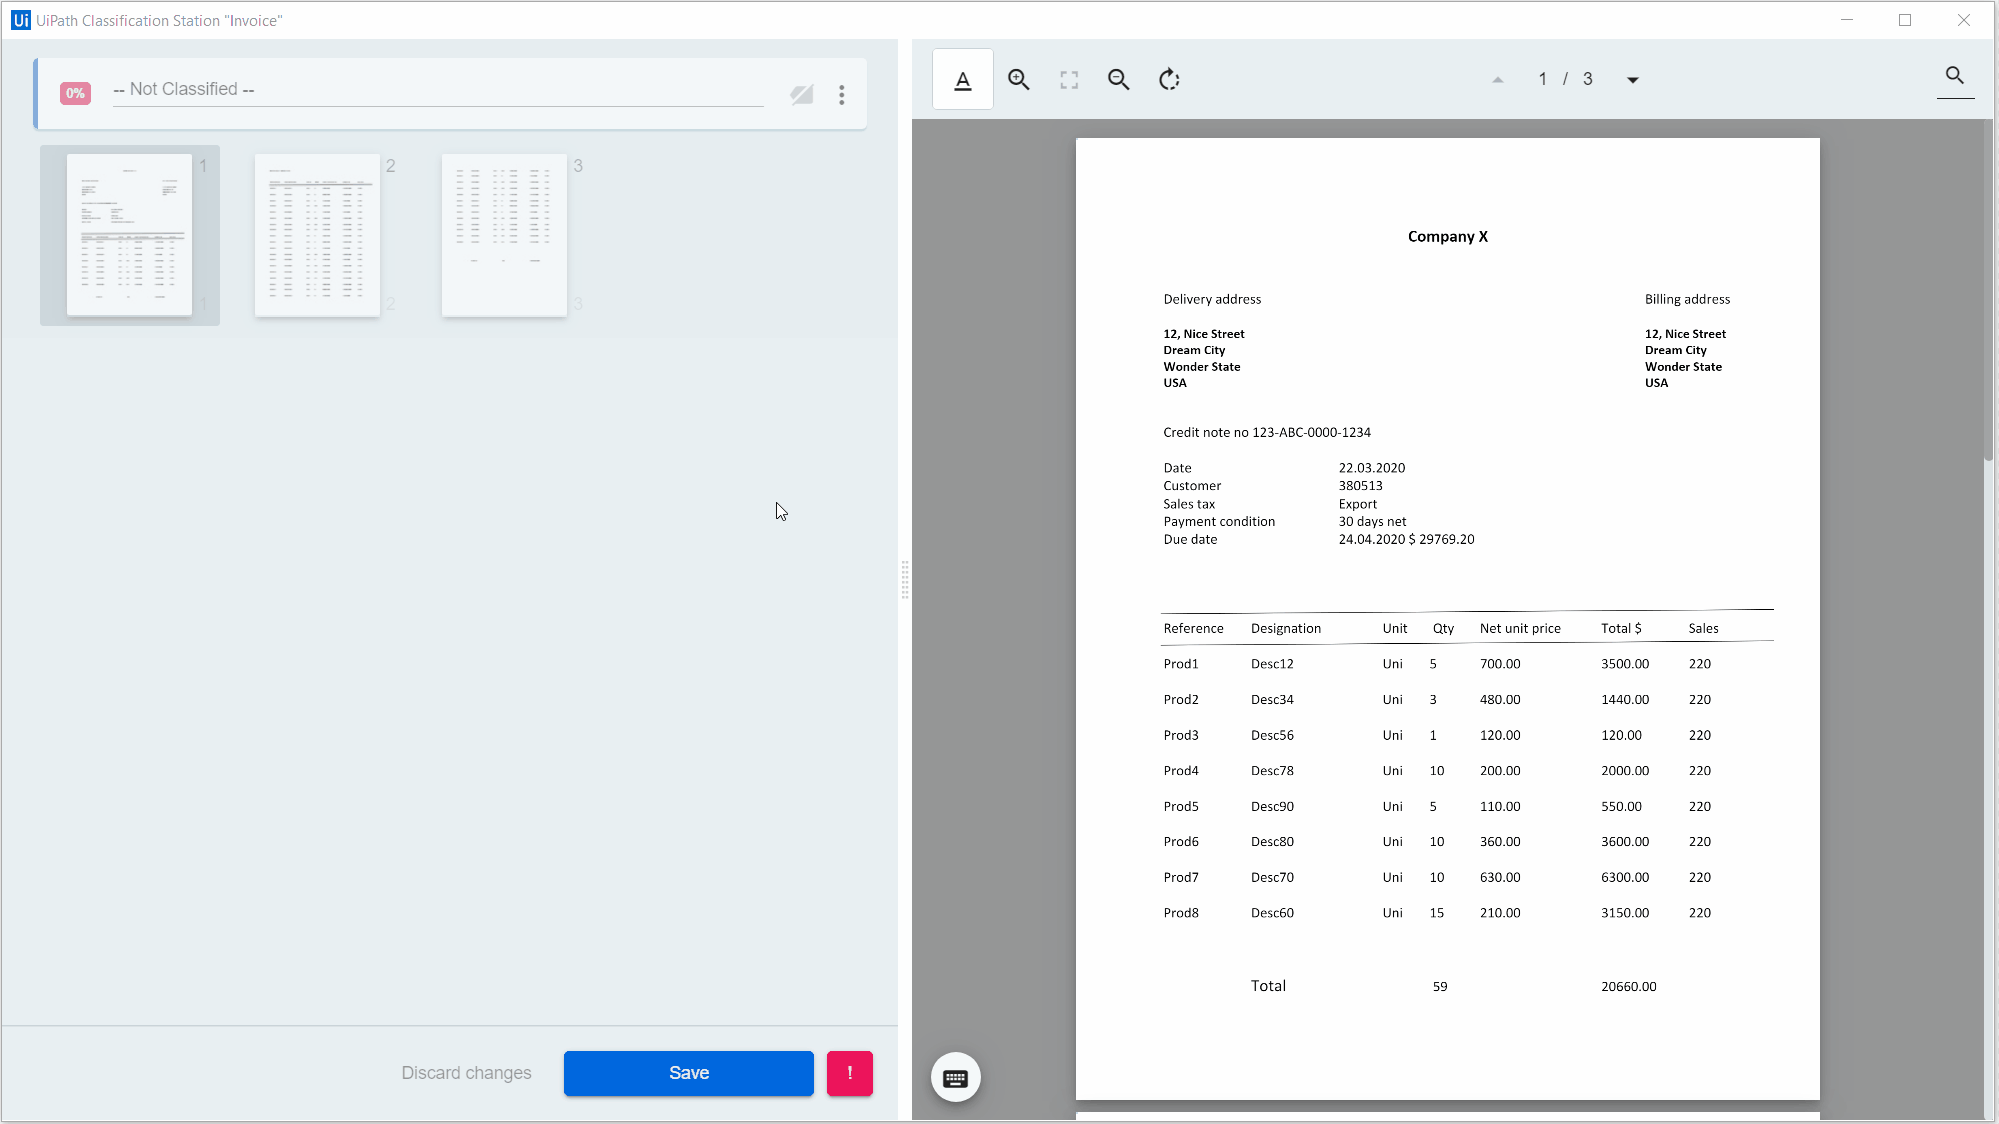
Task: Select page 1 thumbnail
Action: (x=130, y=235)
